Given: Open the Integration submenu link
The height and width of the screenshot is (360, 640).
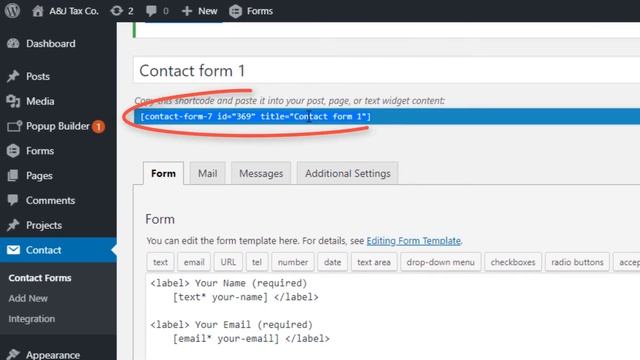Looking at the screenshot, I should click(x=31, y=319).
